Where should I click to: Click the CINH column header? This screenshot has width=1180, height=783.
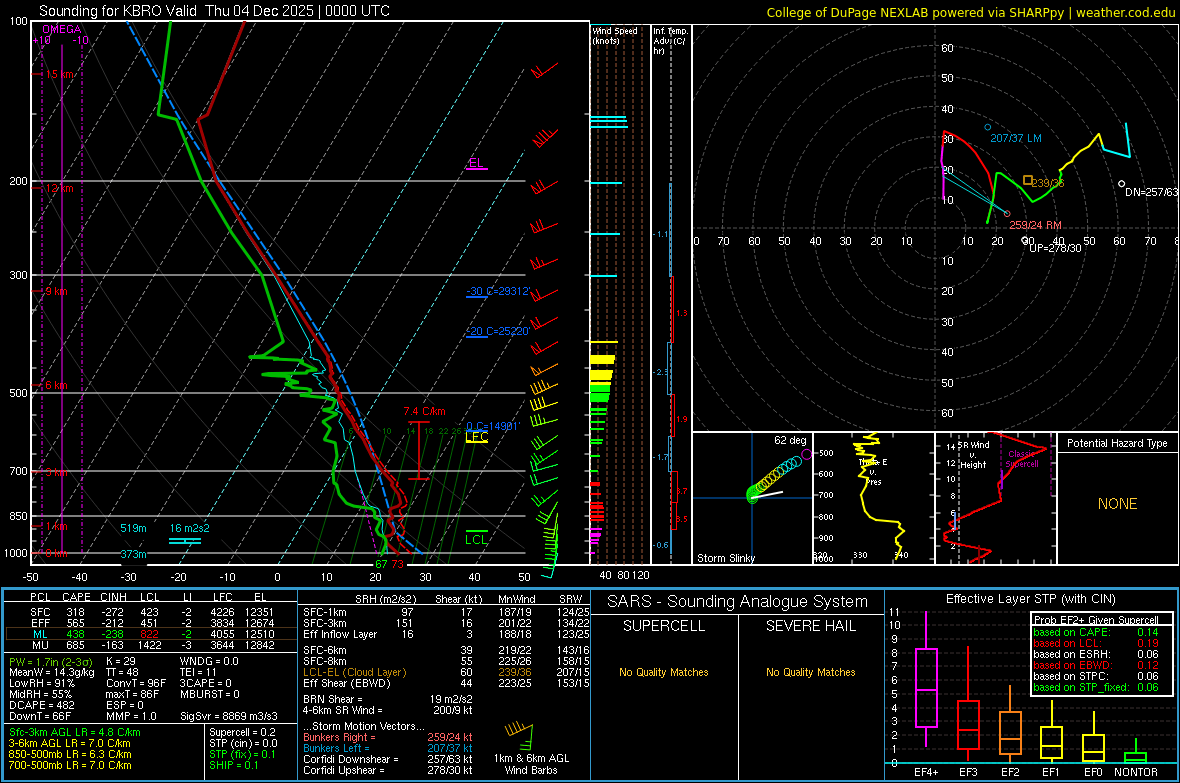113,597
